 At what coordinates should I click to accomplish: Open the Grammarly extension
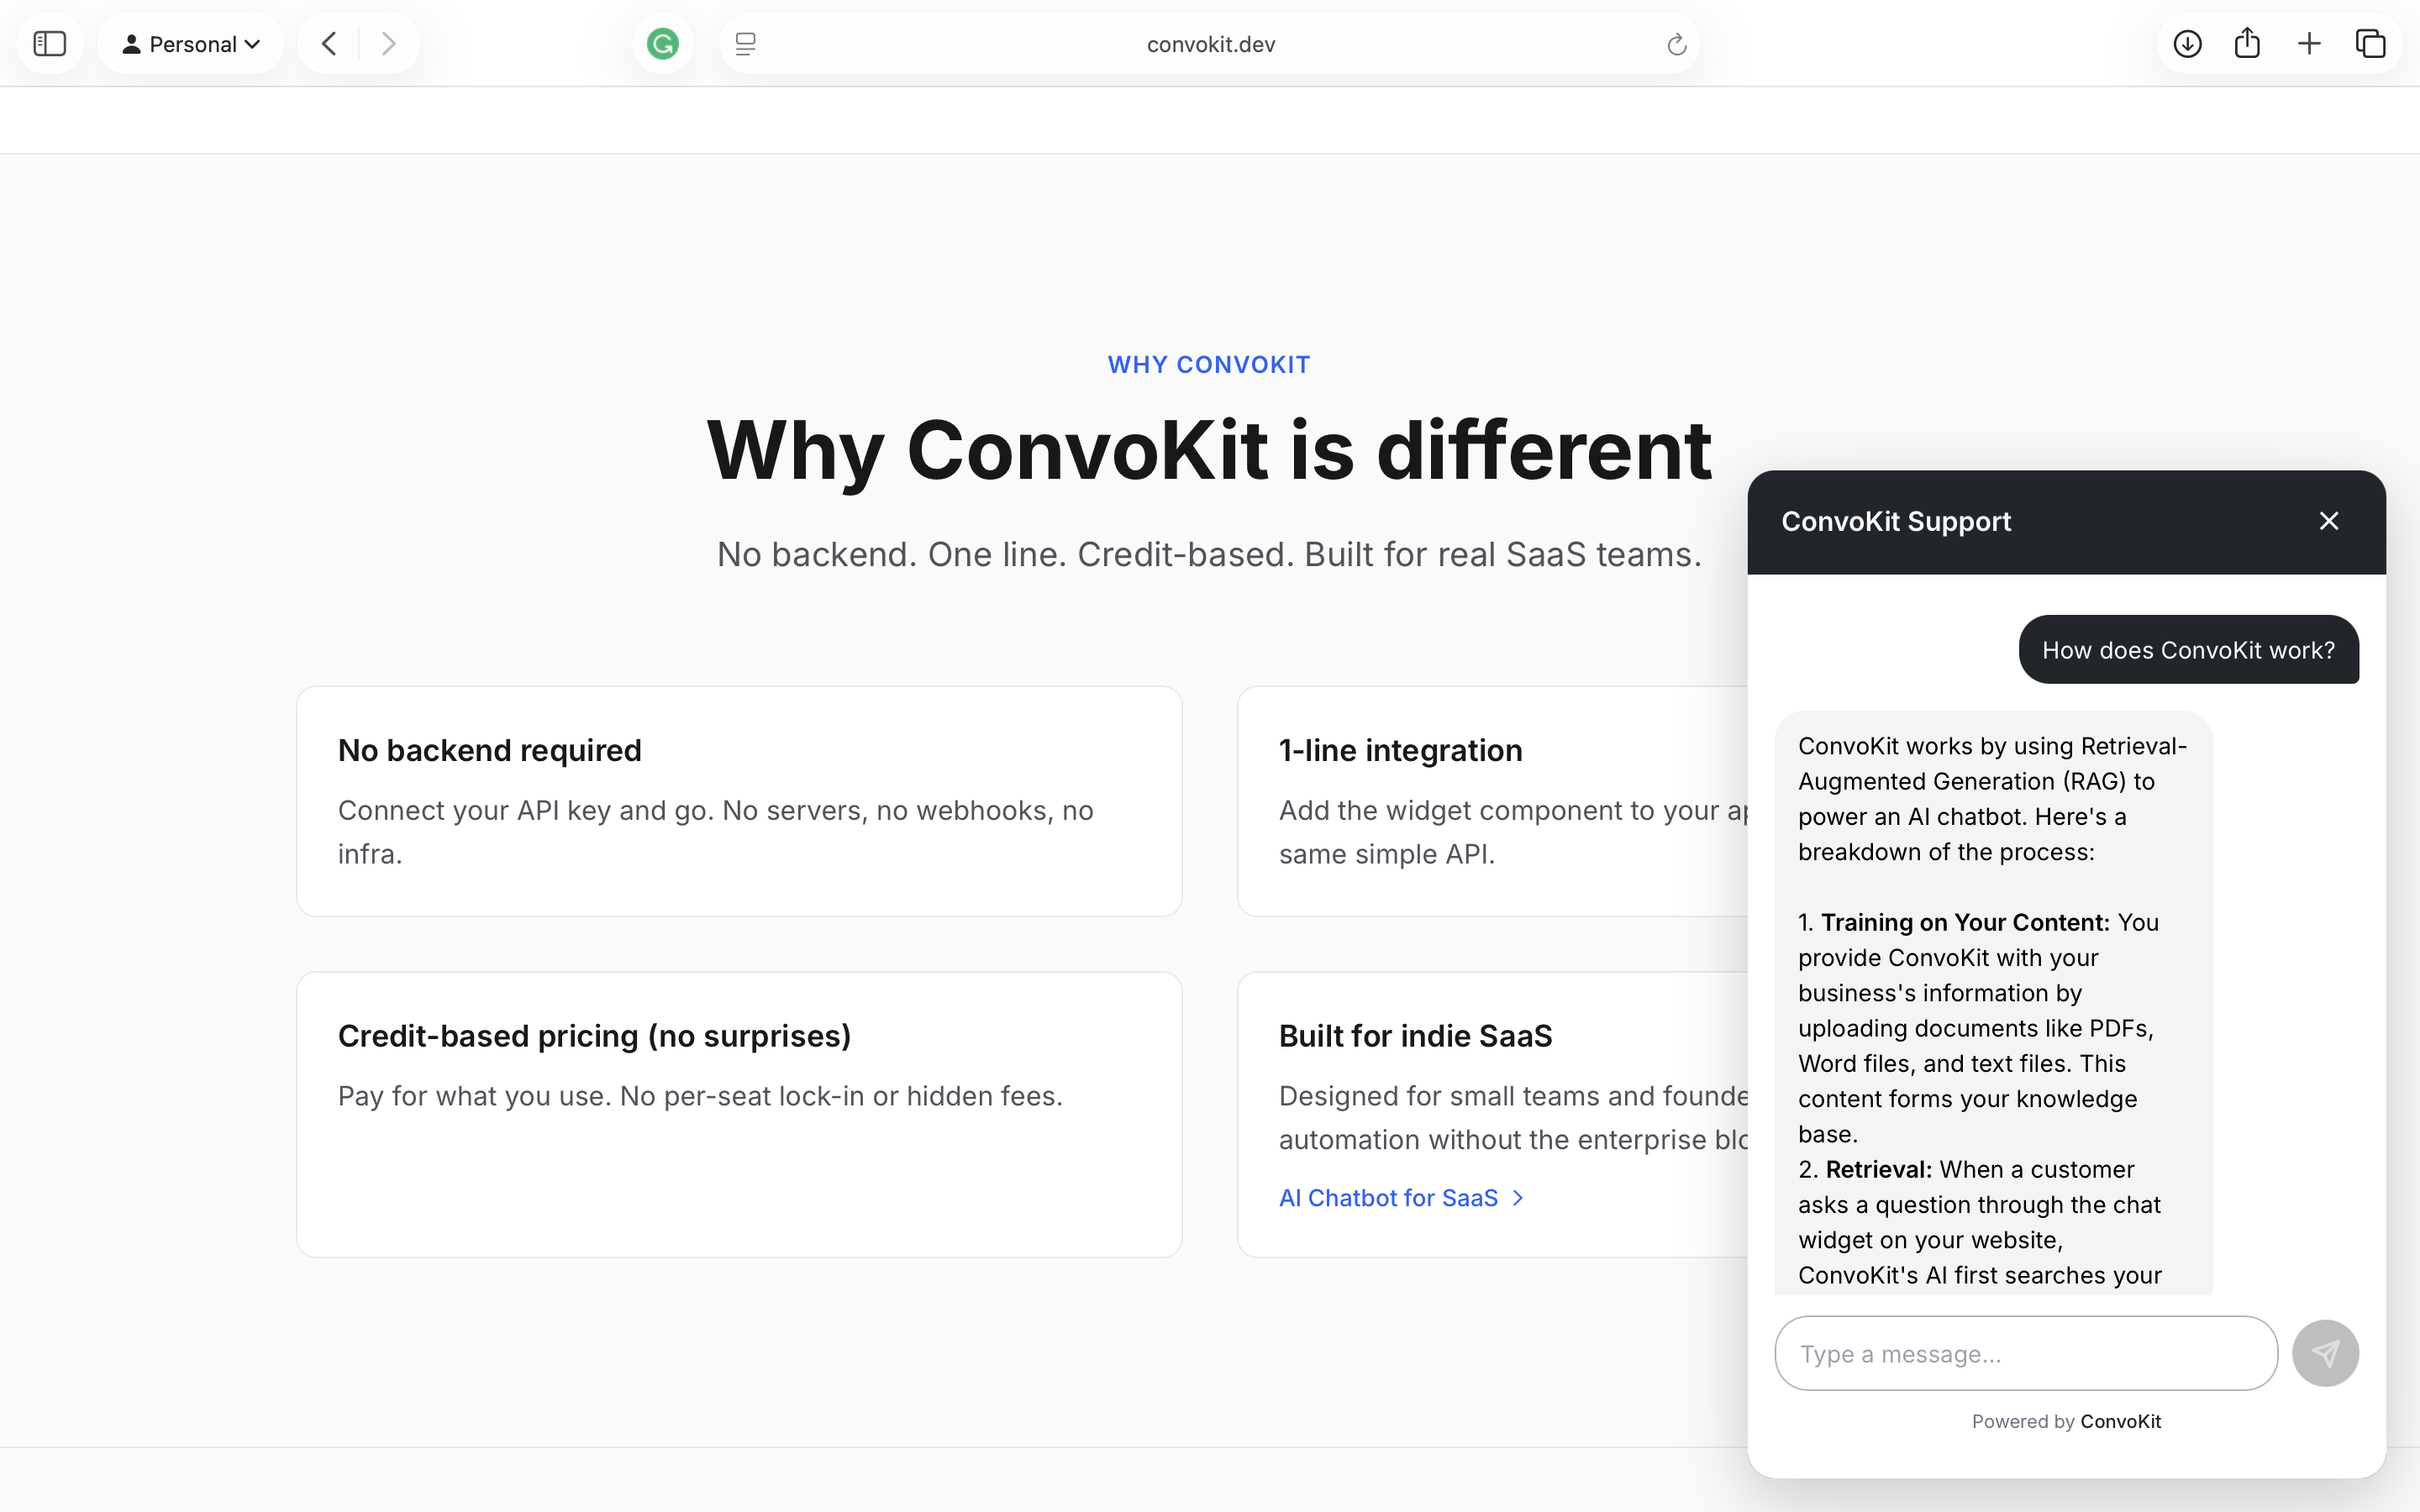661,43
